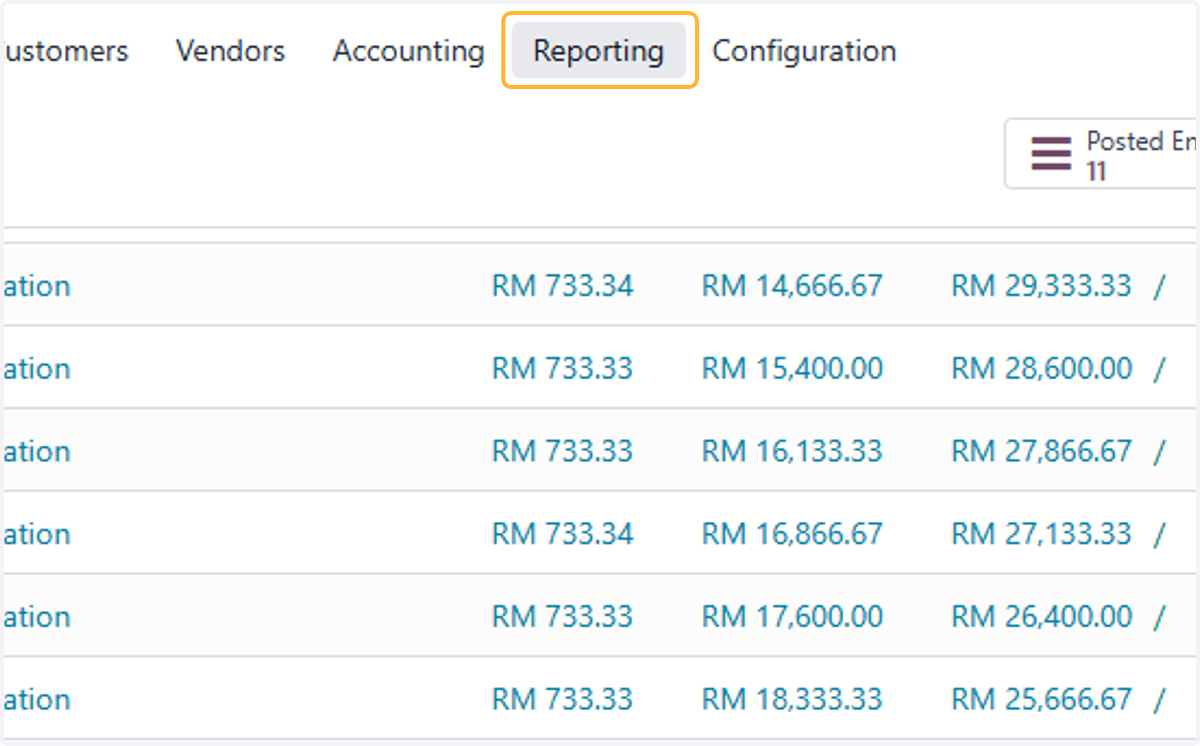Click the Posted Entries hamburger icon
Screen dimensions: 1200x746
[1051, 155]
